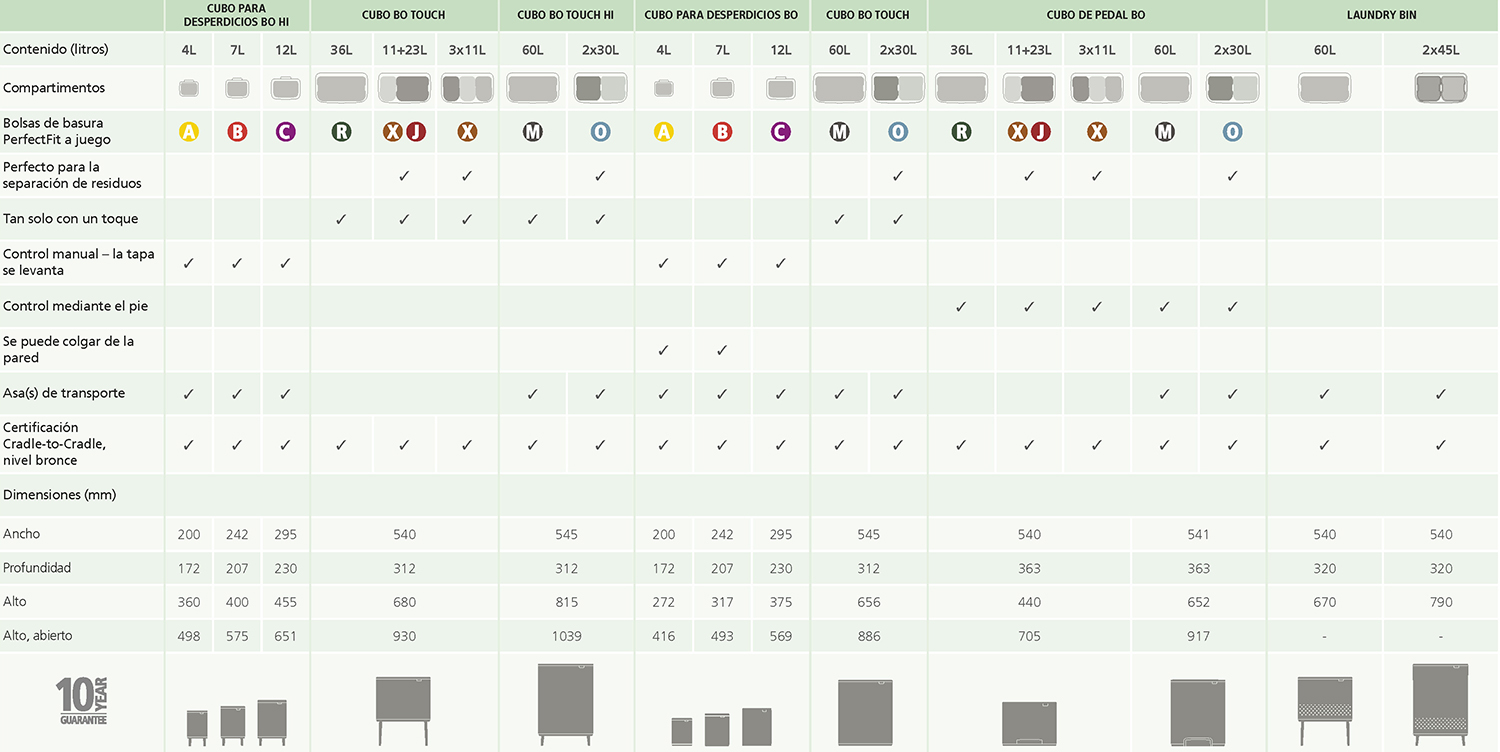Image resolution: width=1500 pixels, height=752 pixels.
Task: Click the Cubo Bo Touch Hi column header
Action: [566, 15]
